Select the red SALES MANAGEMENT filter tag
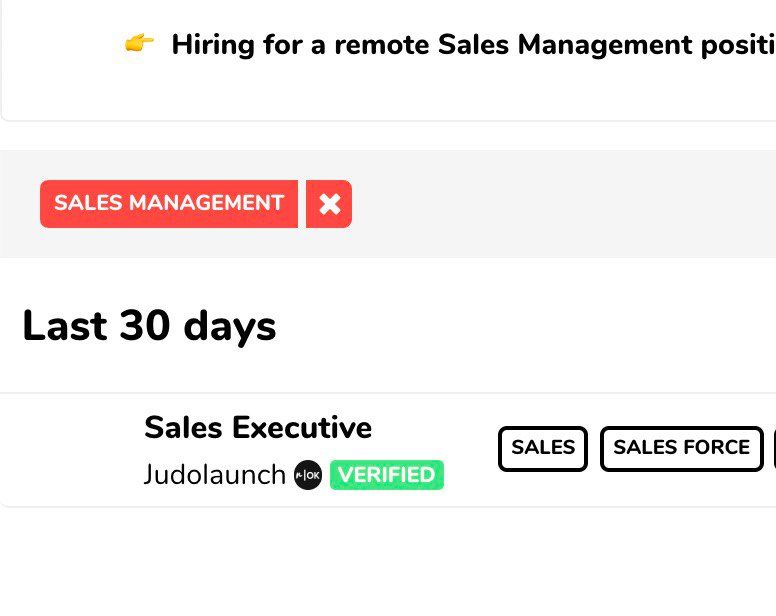Screen dimensions: 776x616 tap(169, 204)
